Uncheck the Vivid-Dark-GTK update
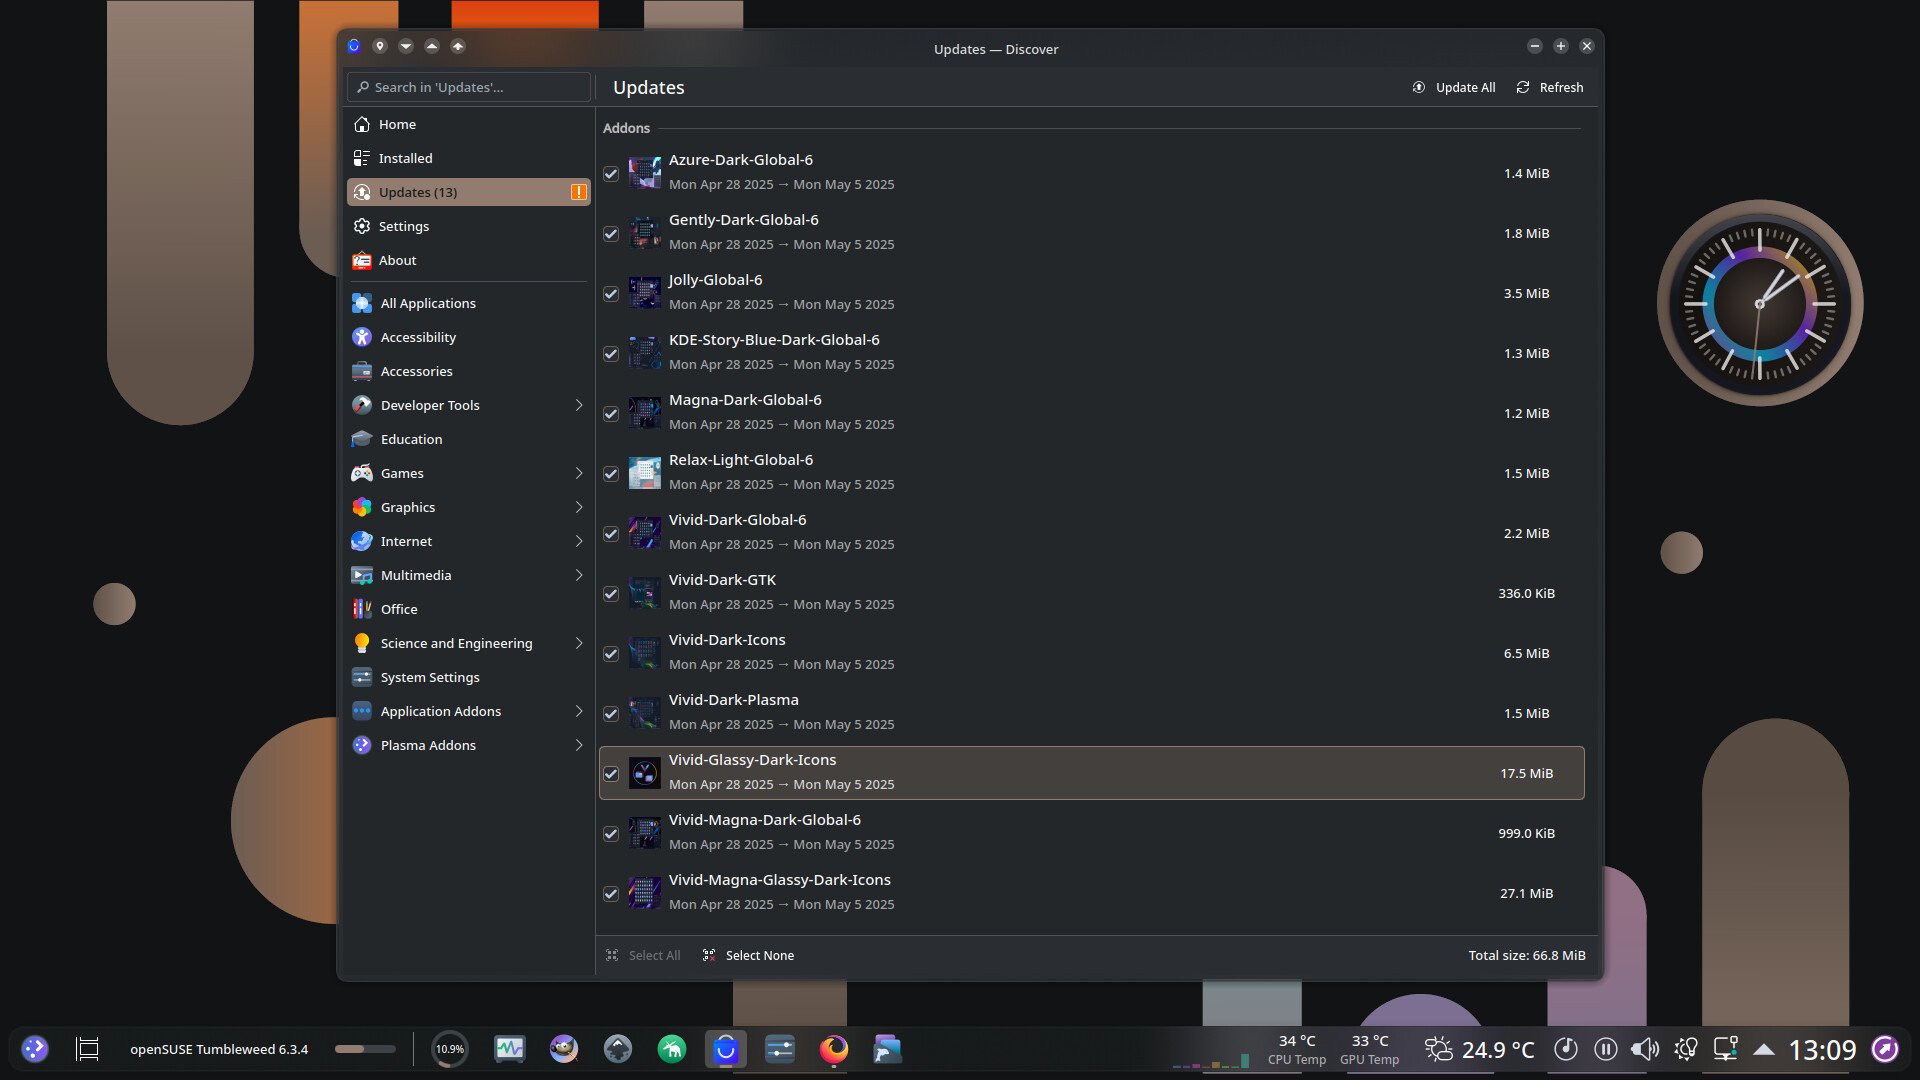Image resolution: width=1920 pixels, height=1080 pixels. click(611, 594)
